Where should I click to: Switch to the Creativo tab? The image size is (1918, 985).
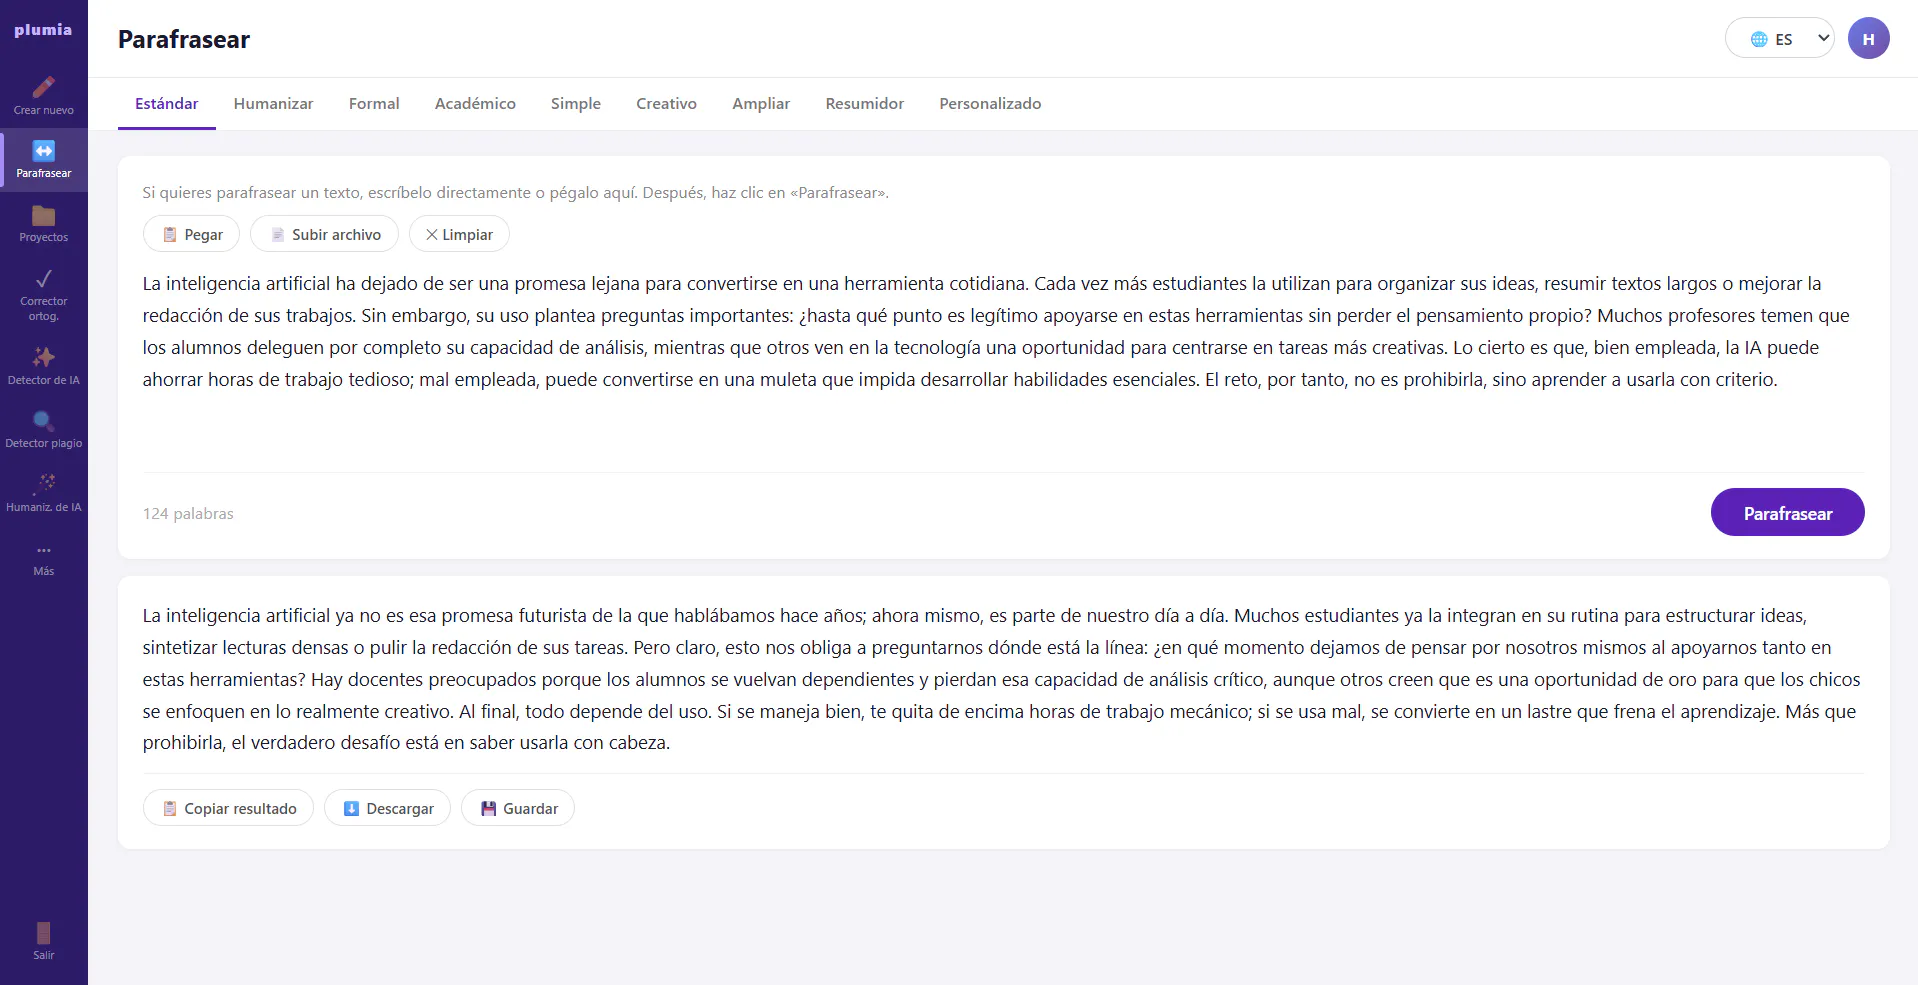(666, 104)
